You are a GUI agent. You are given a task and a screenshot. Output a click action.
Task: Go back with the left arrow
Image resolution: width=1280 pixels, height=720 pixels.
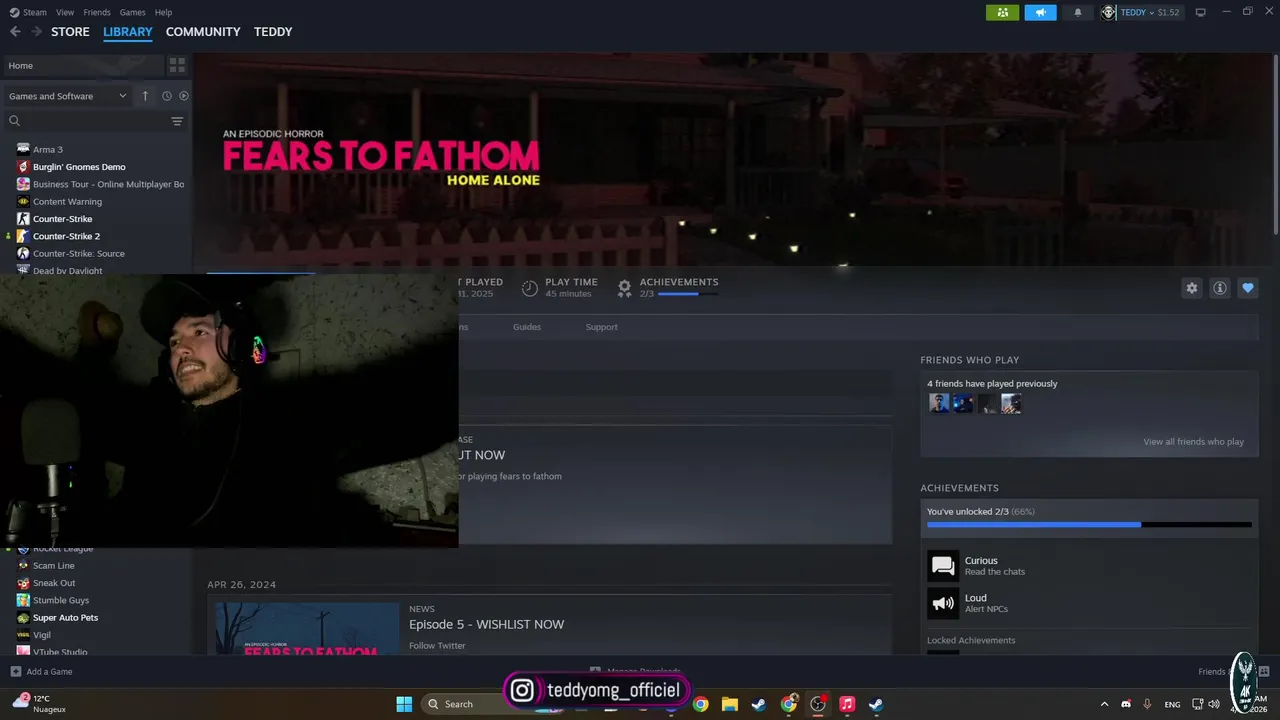coord(15,32)
